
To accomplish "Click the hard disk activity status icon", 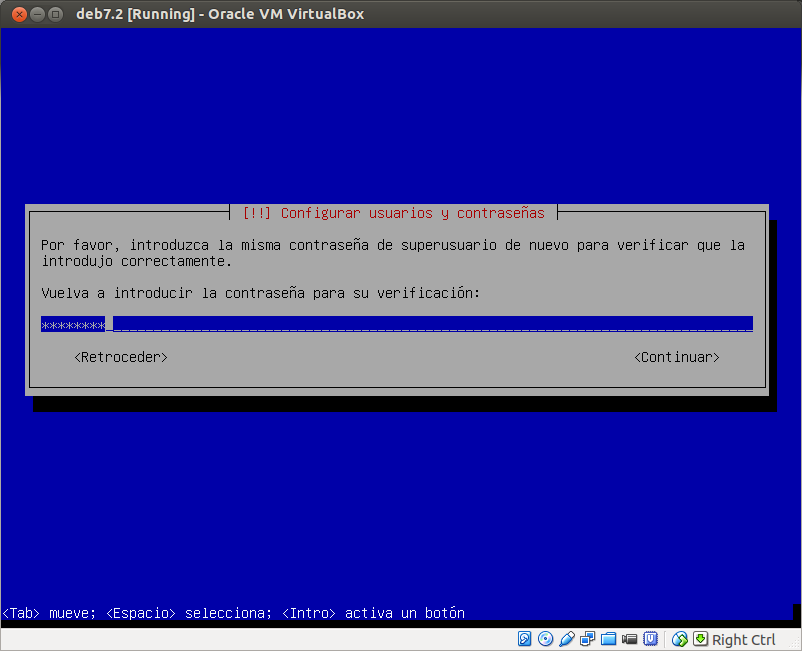I will click(524, 638).
